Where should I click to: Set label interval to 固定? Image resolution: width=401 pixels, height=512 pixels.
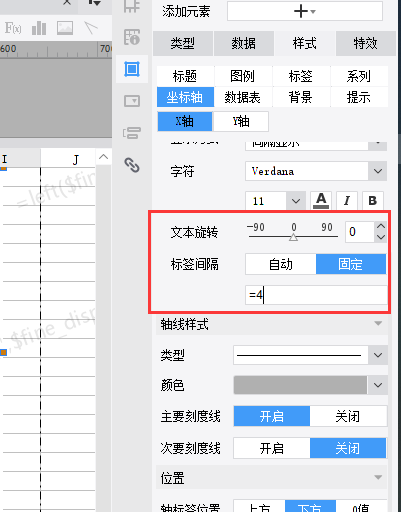click(351, 264)
